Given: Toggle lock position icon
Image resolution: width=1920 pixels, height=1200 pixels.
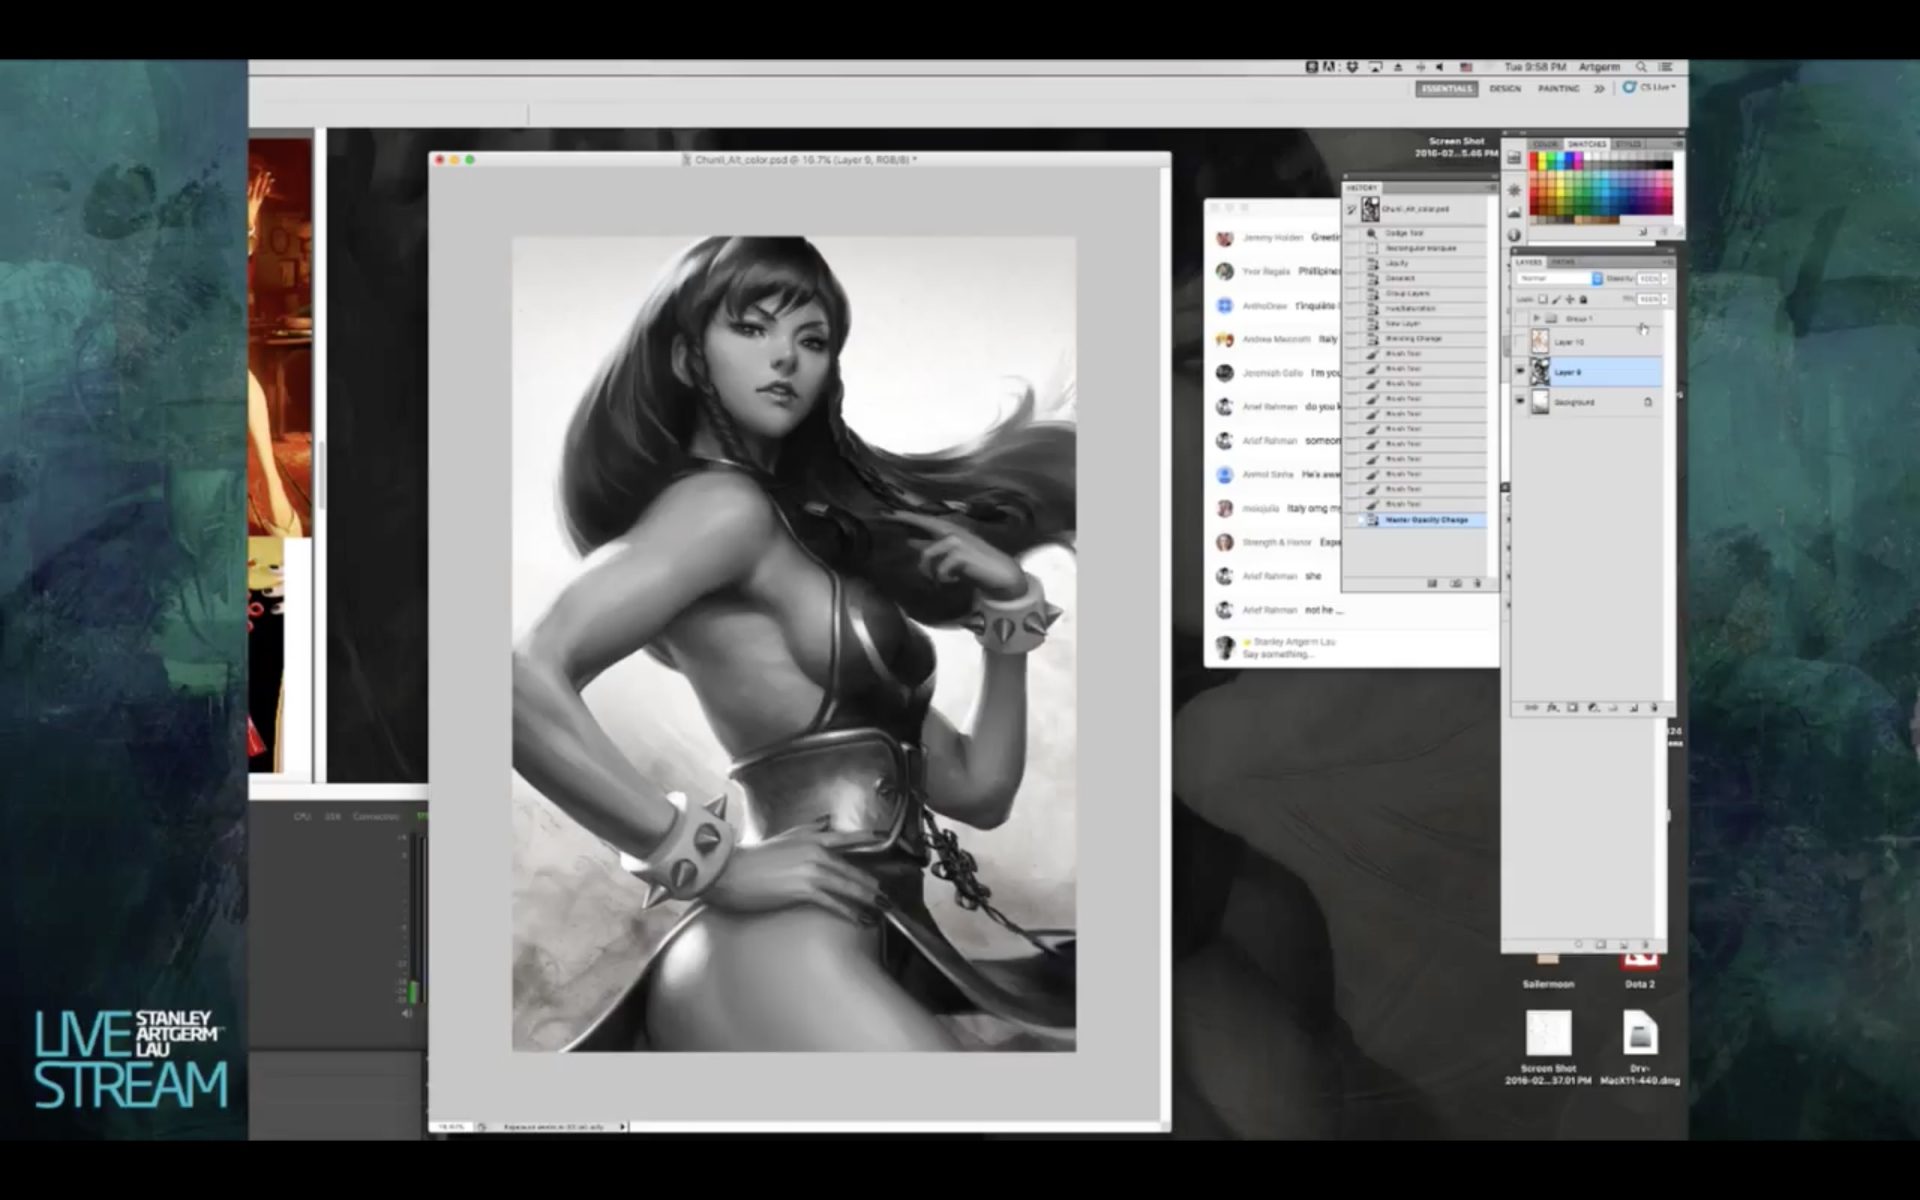Looking at the screenshot, I should [1569, 299].
